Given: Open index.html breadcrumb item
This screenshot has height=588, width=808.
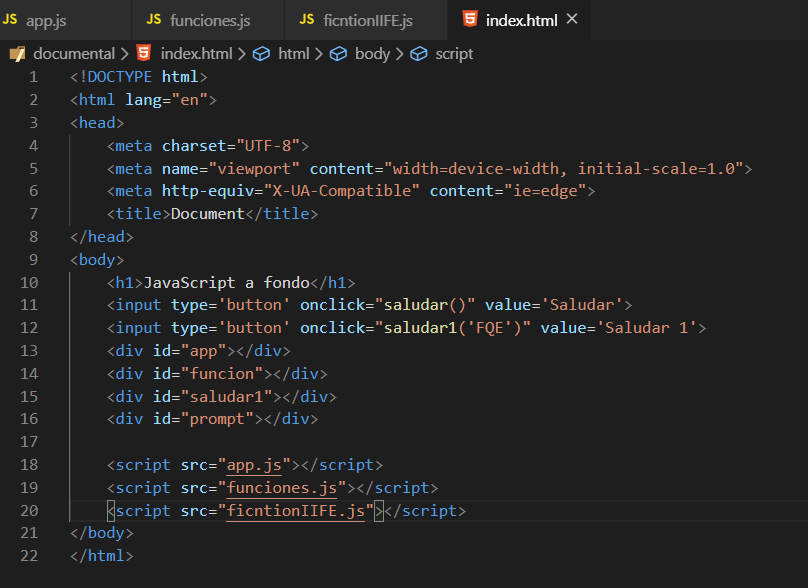Looking at the screenshot, I should (196, 54).
